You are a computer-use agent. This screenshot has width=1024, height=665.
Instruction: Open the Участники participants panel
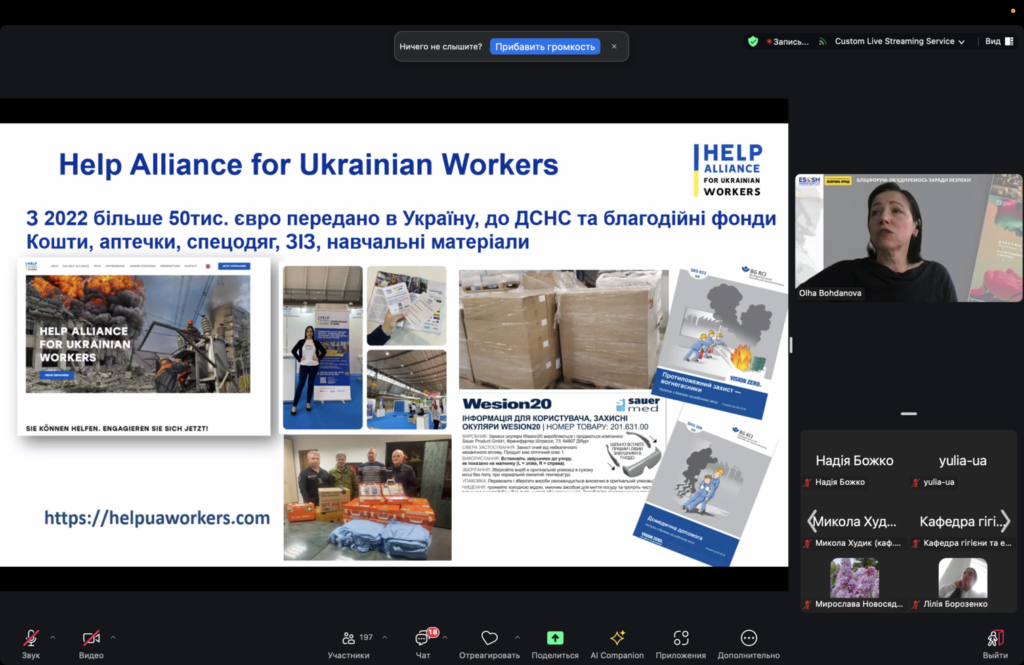tap(349, 643)
